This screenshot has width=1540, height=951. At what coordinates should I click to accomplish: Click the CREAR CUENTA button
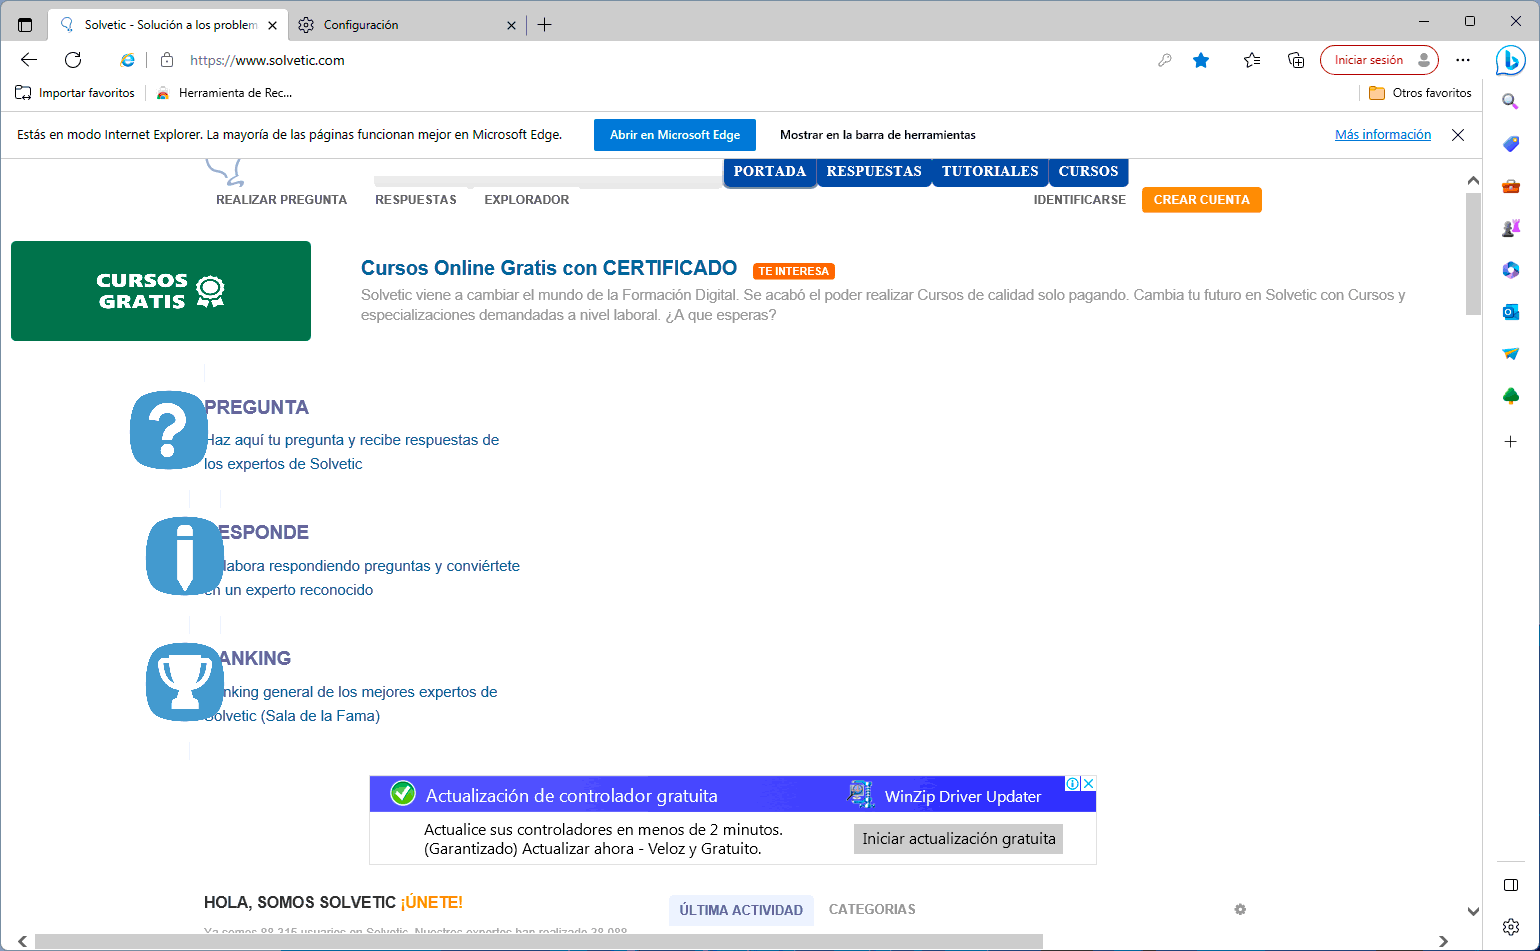1202,200
